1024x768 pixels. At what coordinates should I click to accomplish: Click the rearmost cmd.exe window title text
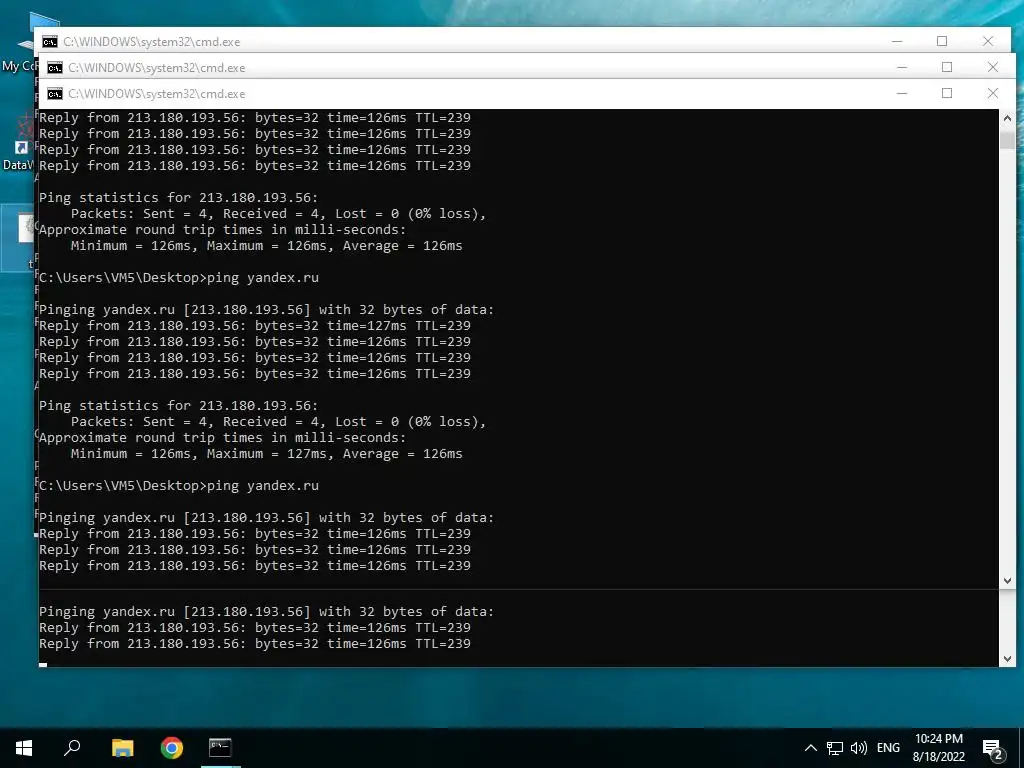click(x=152, y=42)
